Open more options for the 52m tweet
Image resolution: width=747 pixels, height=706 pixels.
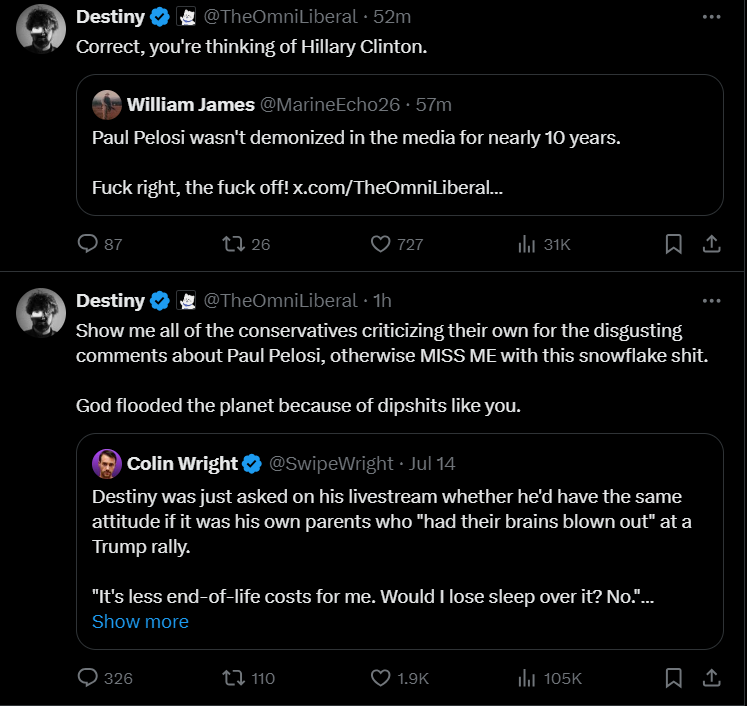711,17
